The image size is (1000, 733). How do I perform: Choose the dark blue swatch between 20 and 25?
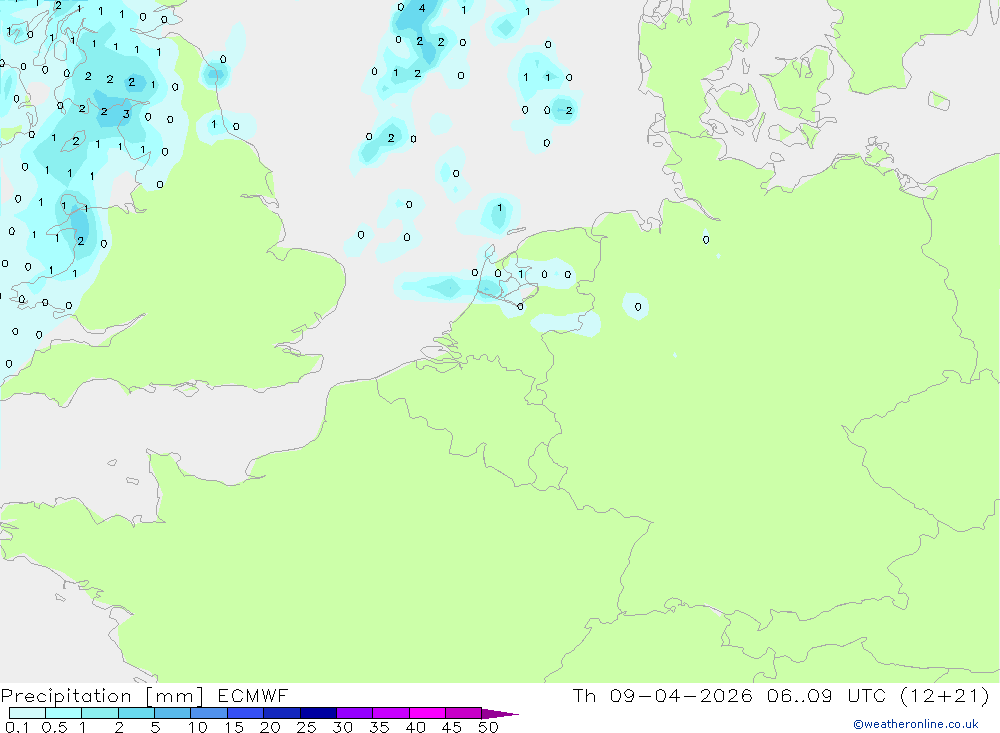click(x=281, y=713)
